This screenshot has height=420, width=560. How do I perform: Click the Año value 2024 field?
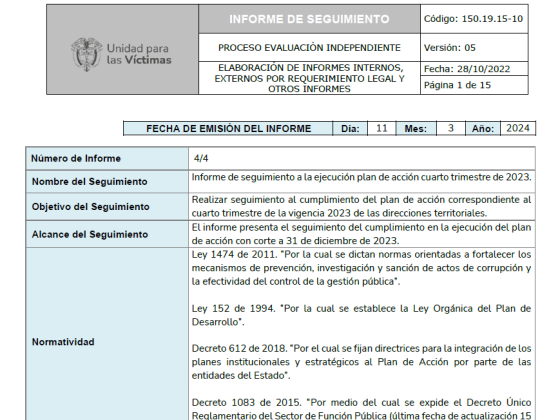(518, 128)
